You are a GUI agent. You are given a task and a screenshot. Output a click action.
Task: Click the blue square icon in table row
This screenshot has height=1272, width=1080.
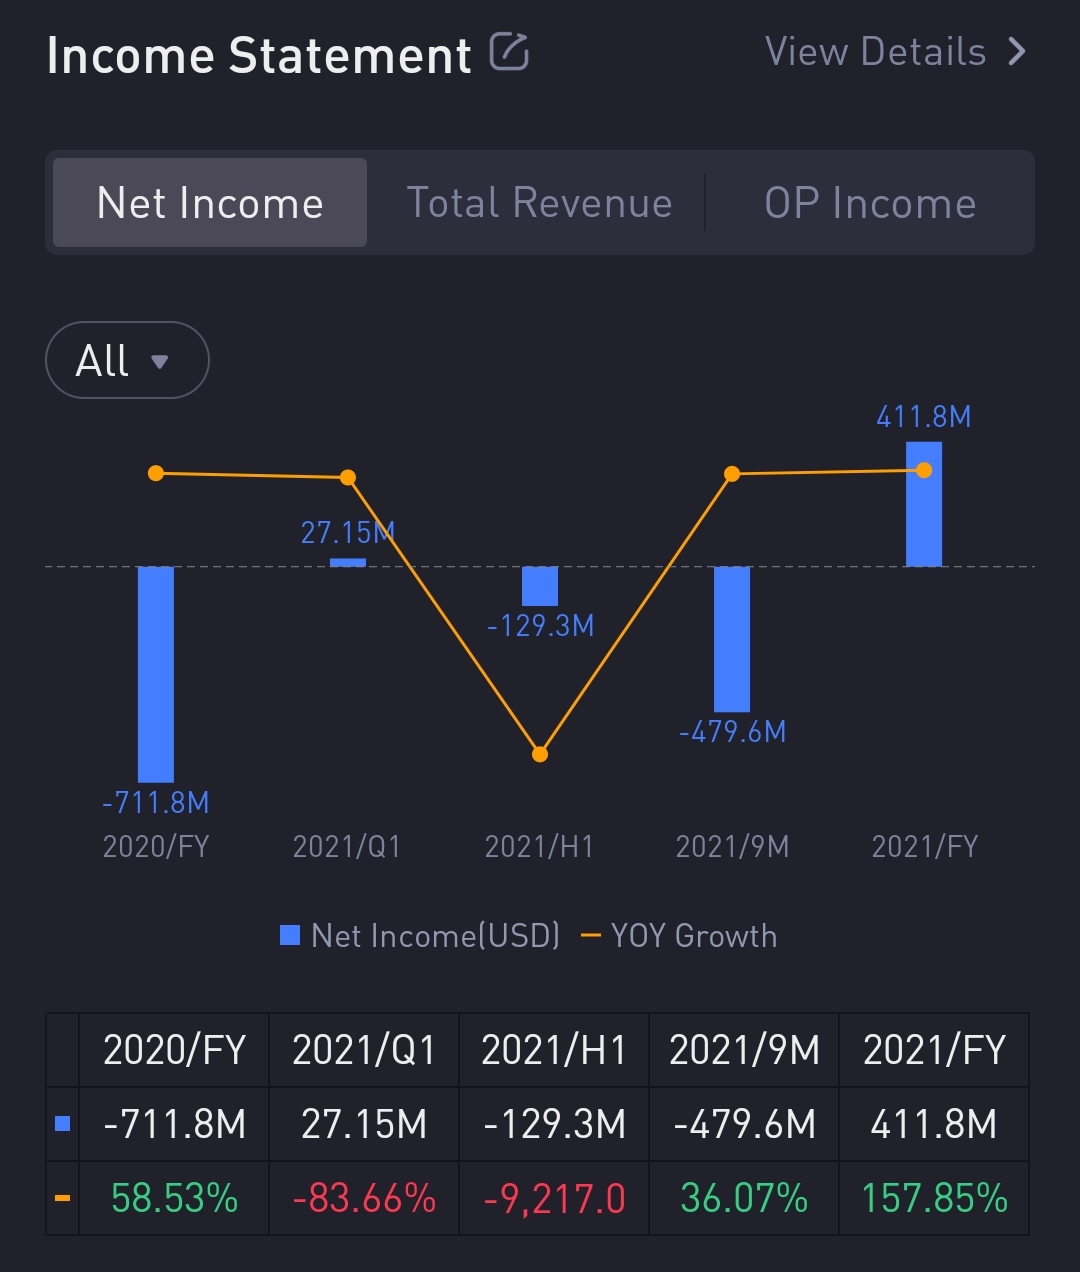pyautogui.click(x=62, y=1124)
